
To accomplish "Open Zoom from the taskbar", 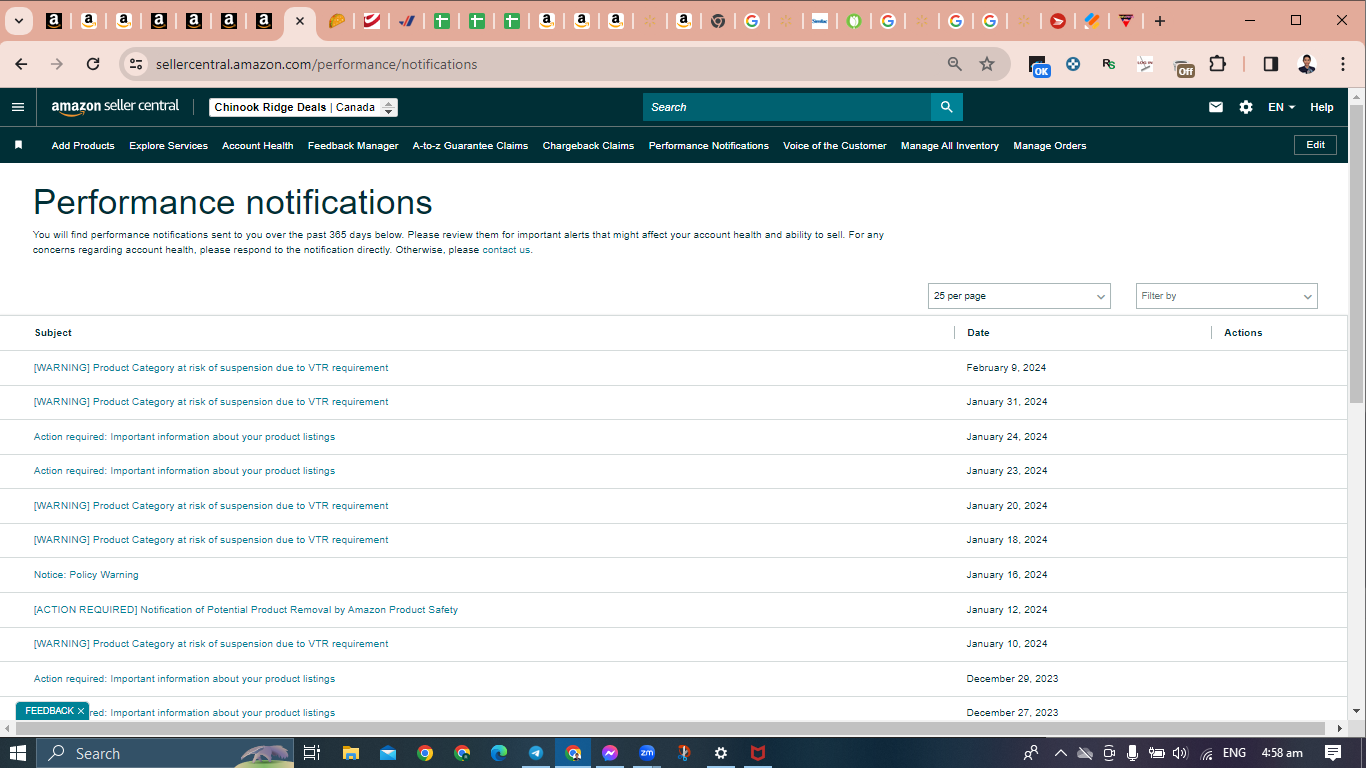I will click(x=647, y=753).
